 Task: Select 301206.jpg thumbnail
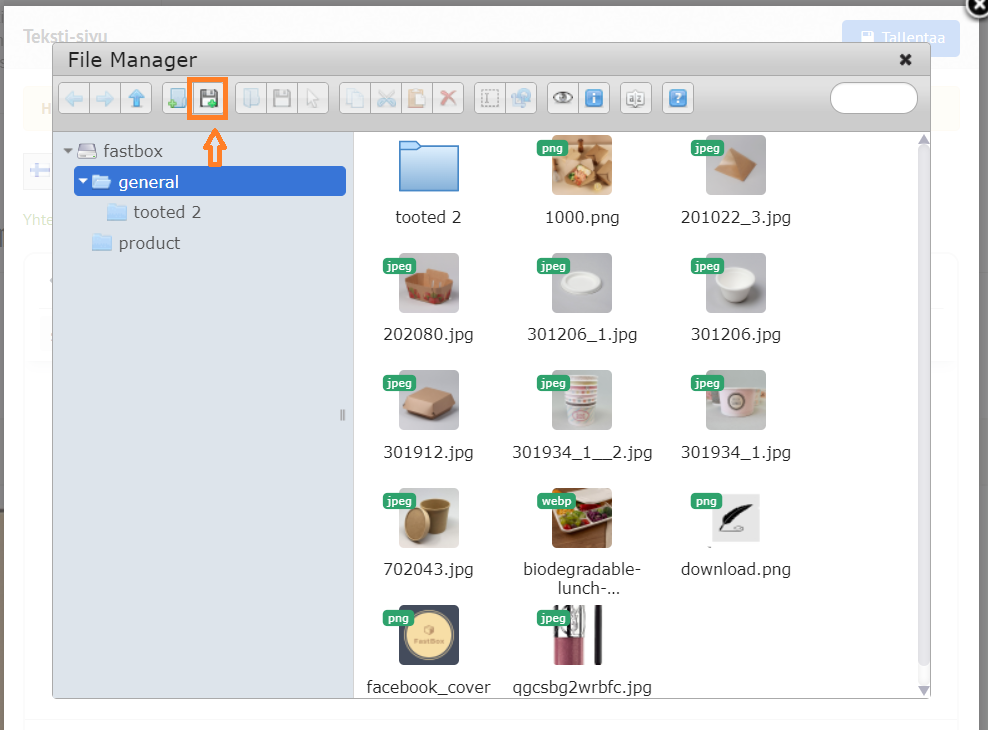point(735,283)
